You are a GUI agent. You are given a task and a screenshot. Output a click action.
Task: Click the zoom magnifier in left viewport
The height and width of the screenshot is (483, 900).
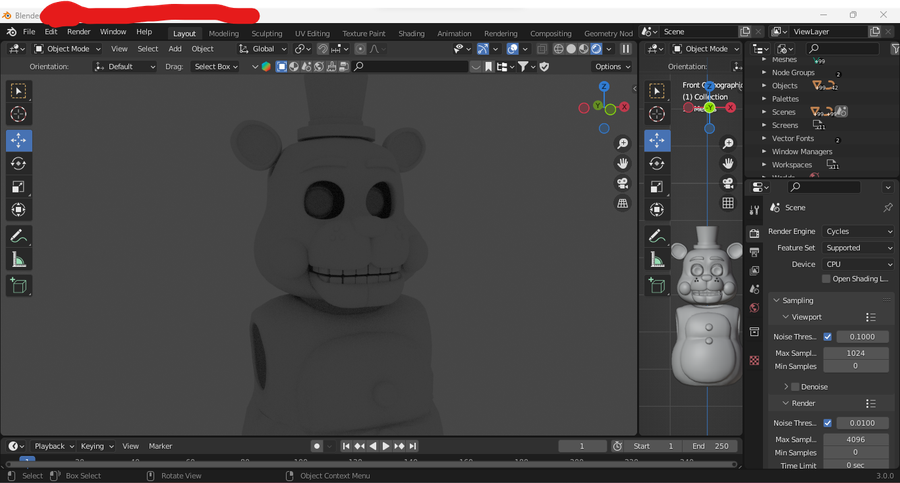pyautogui.click(x=622, y=144)
